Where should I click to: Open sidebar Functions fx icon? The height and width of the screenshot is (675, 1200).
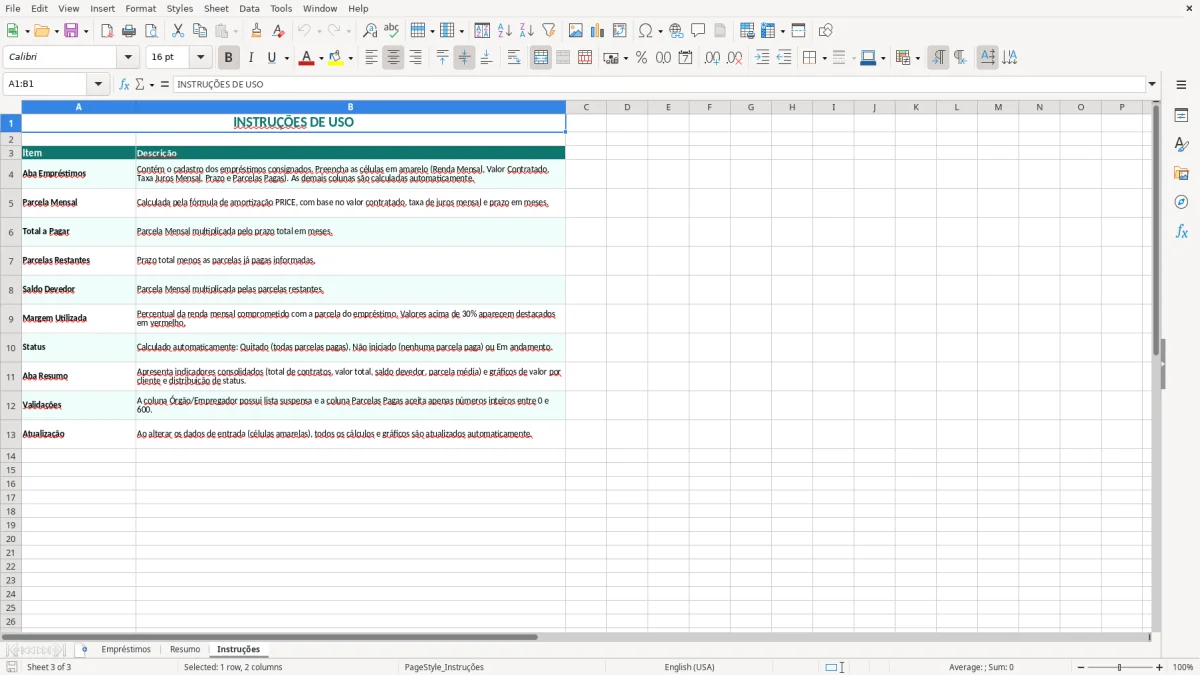1181,231
